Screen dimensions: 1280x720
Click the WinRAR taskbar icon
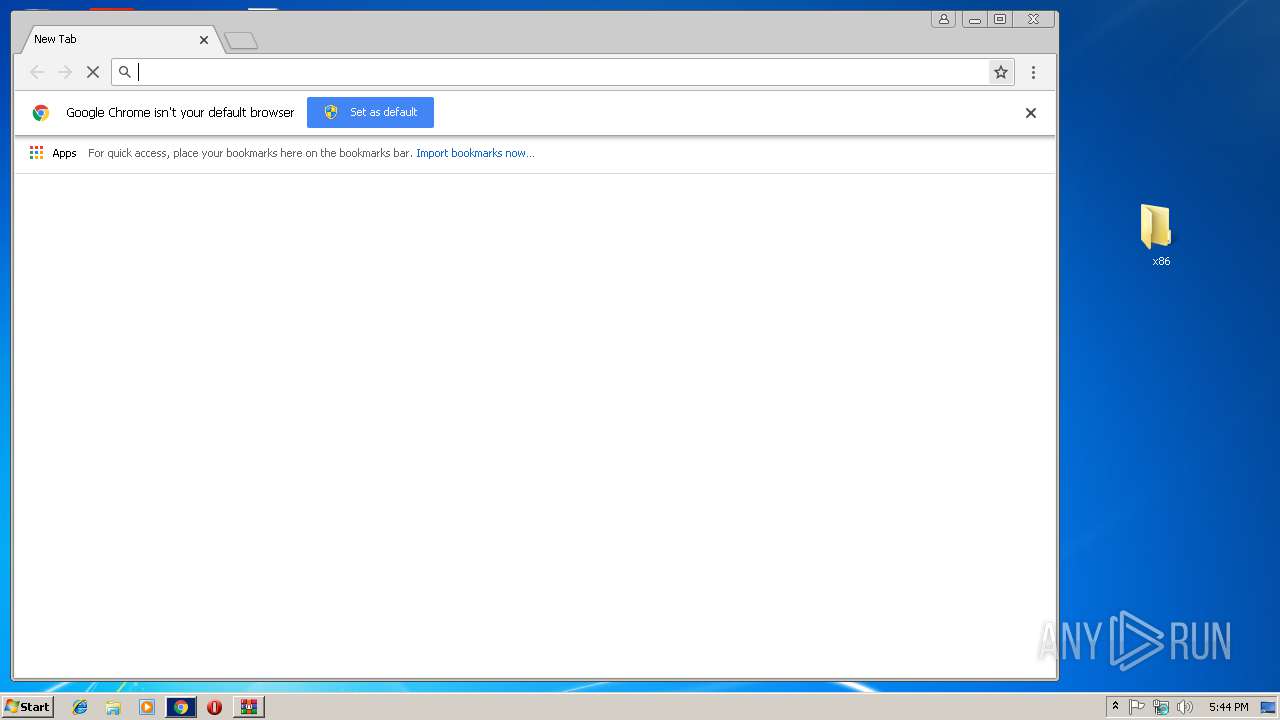coord(248,707)
